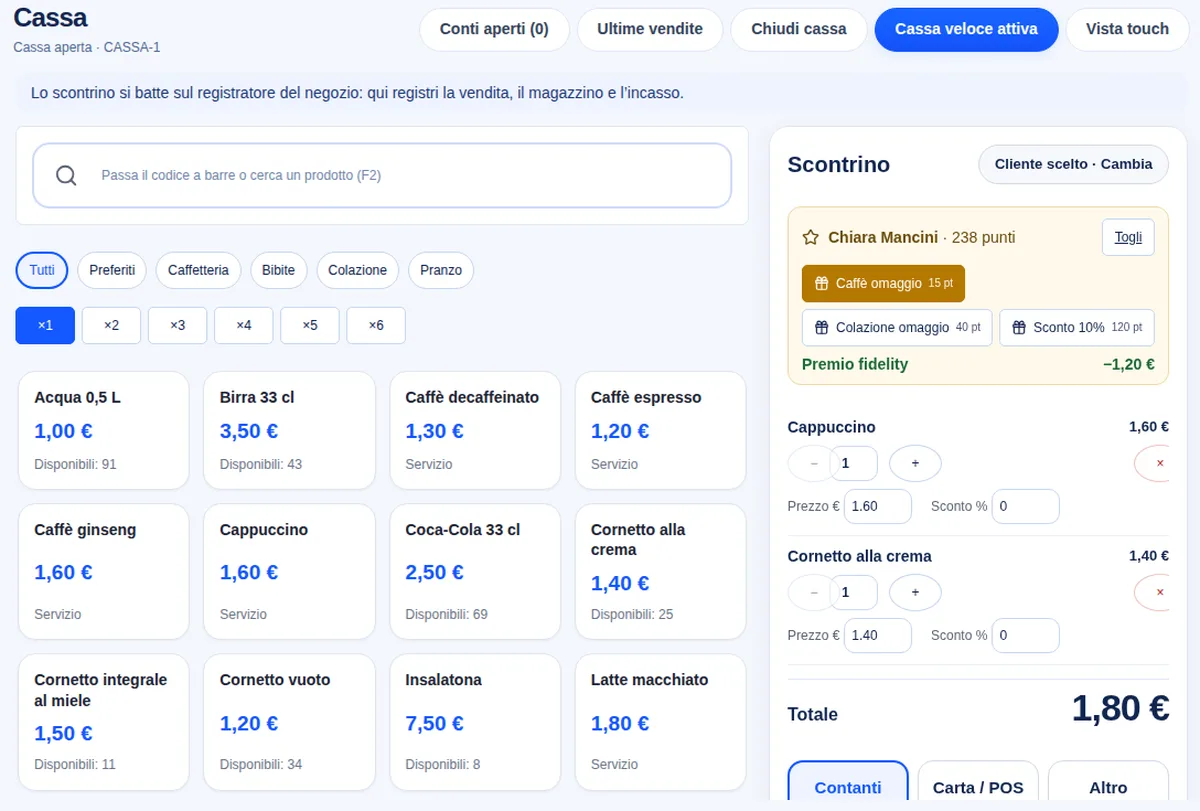Click the gift icon on Caffè omaggio
1200x811 pixels.
click(x=821, y=284)
